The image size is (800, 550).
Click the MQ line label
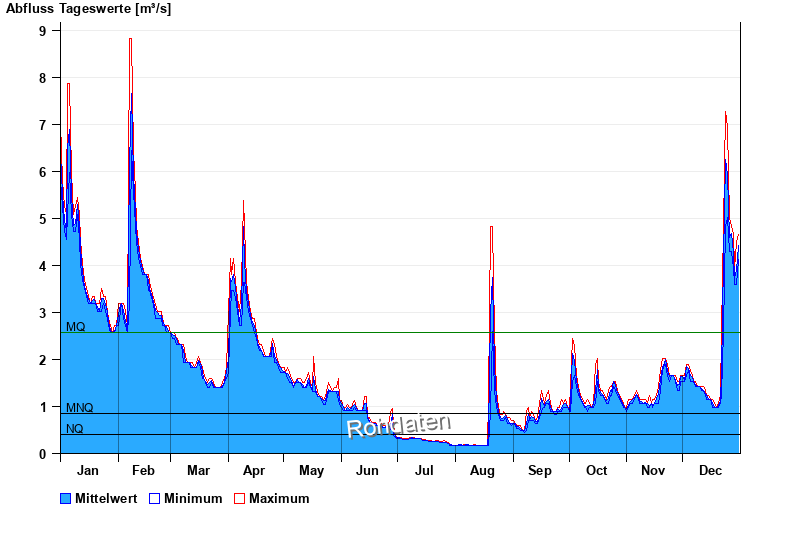[x=75, y=327]
